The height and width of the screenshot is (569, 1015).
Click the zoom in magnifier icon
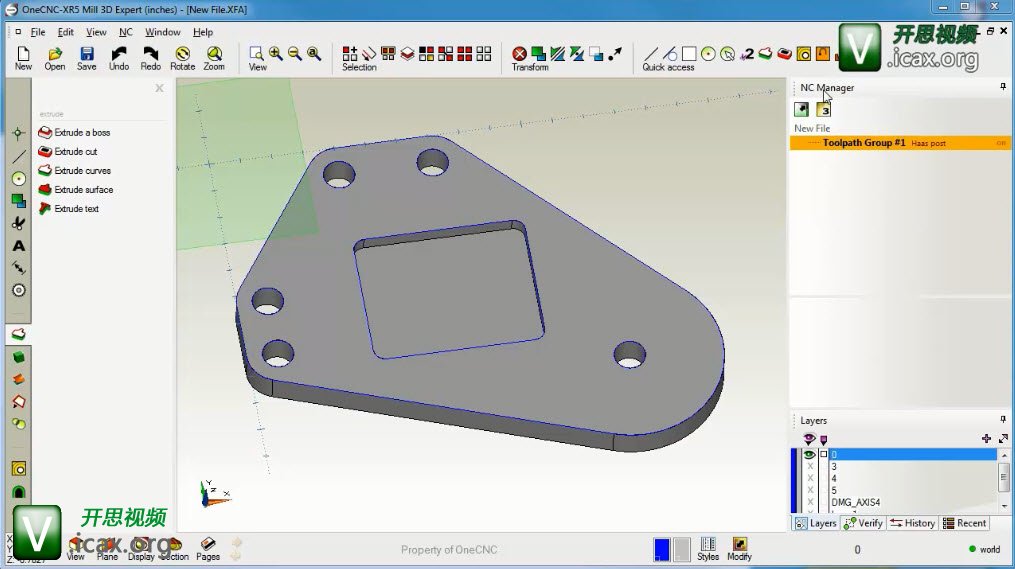pos(275,53)
